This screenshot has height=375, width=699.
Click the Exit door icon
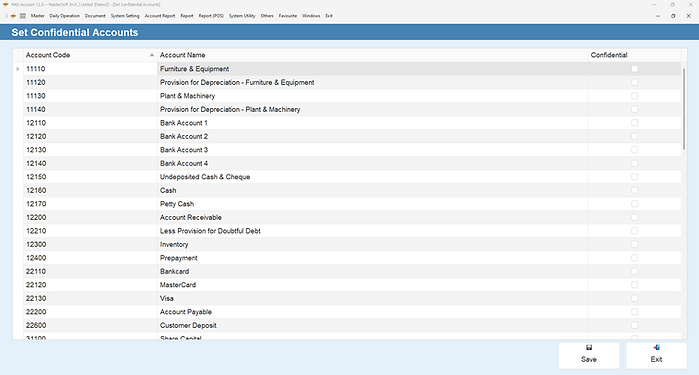656,347
